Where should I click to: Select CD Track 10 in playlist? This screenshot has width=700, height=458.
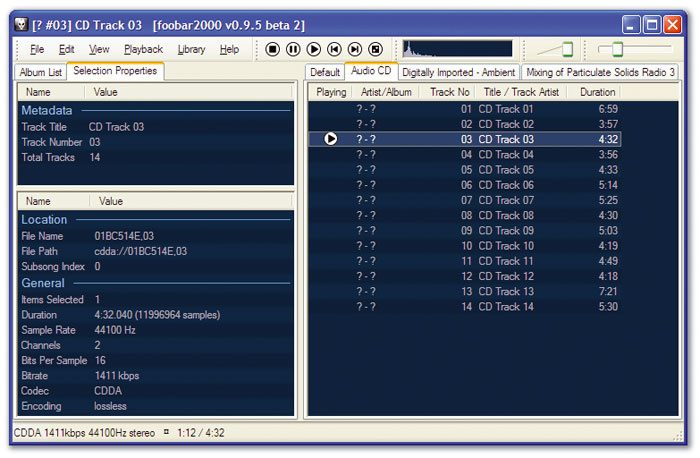point(464,246)
